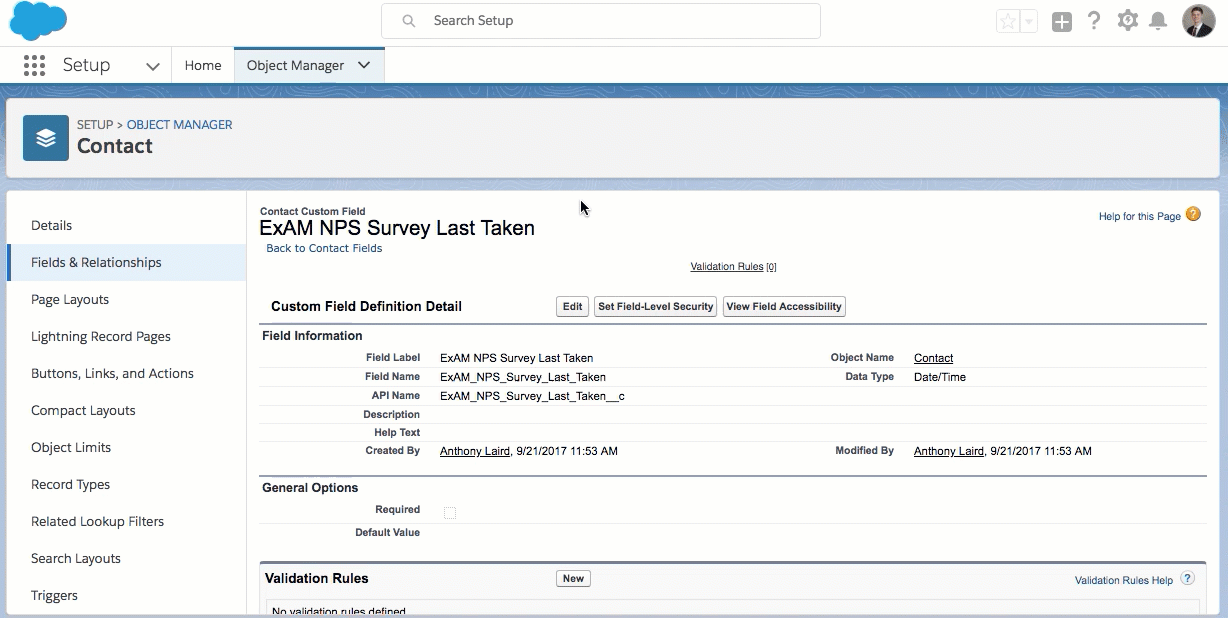Open the notifications bell

(1158, 21)
